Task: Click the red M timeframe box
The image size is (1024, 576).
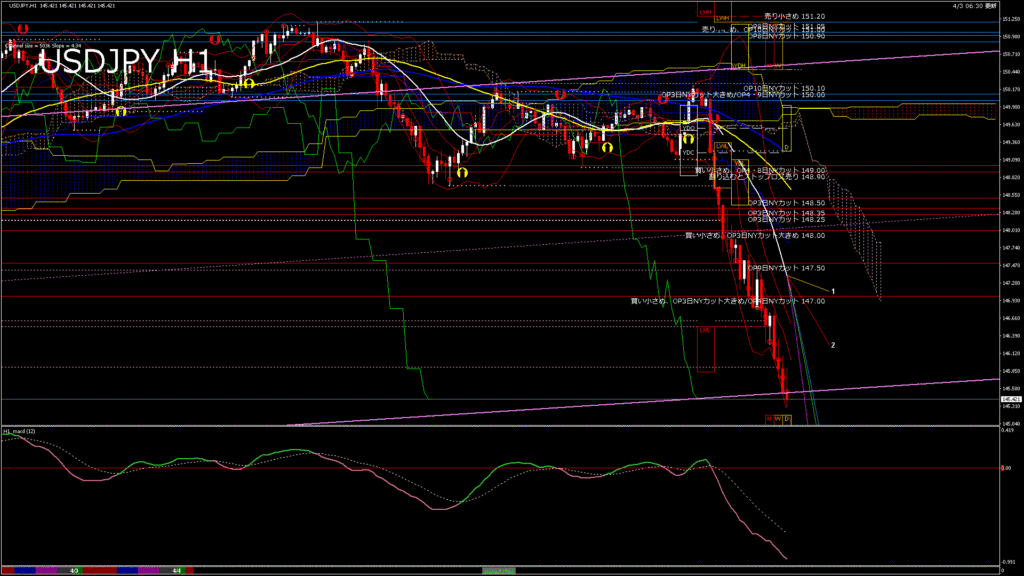Action: click(769, 418)
